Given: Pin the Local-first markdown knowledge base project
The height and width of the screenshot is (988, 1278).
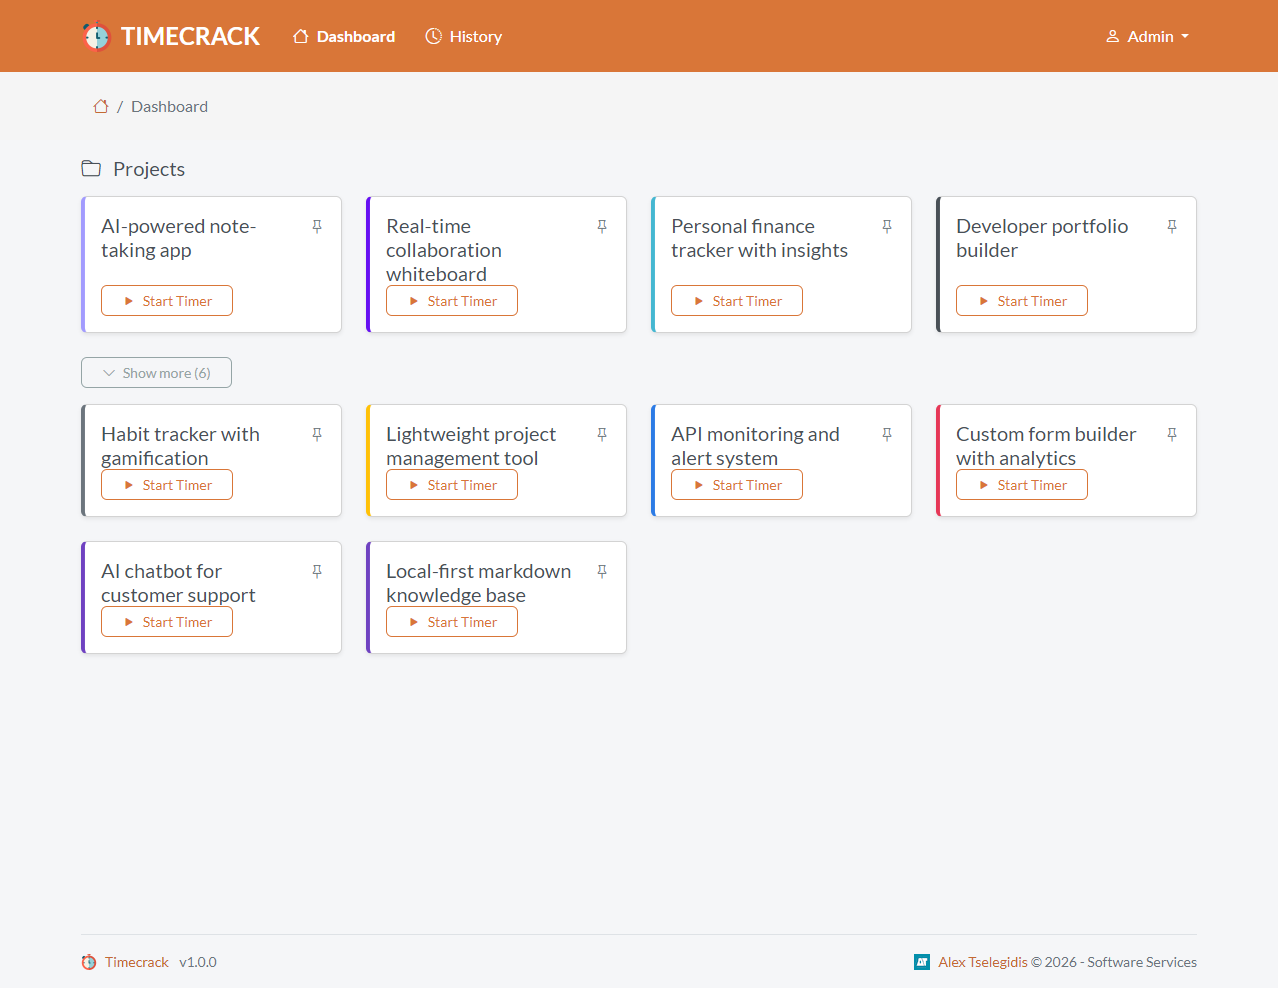Looking at the screenshot, I should (602, 571).
